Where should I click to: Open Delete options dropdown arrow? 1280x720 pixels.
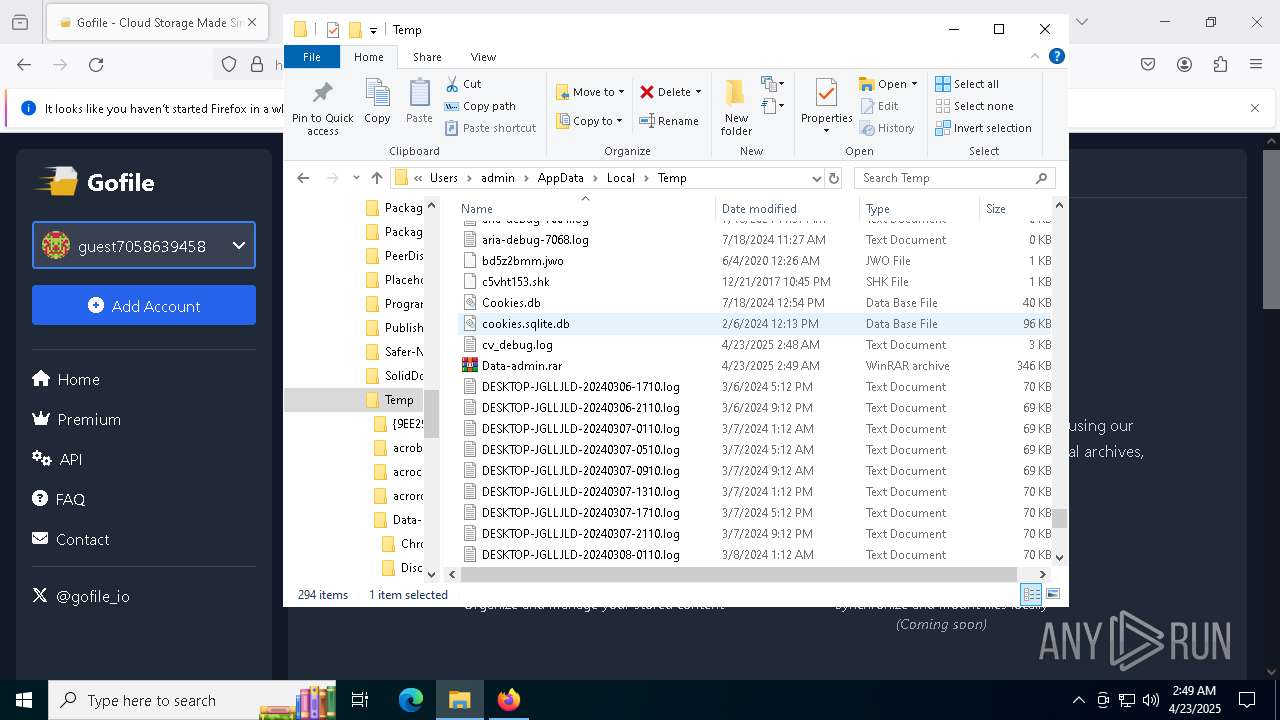click(698, 92)
